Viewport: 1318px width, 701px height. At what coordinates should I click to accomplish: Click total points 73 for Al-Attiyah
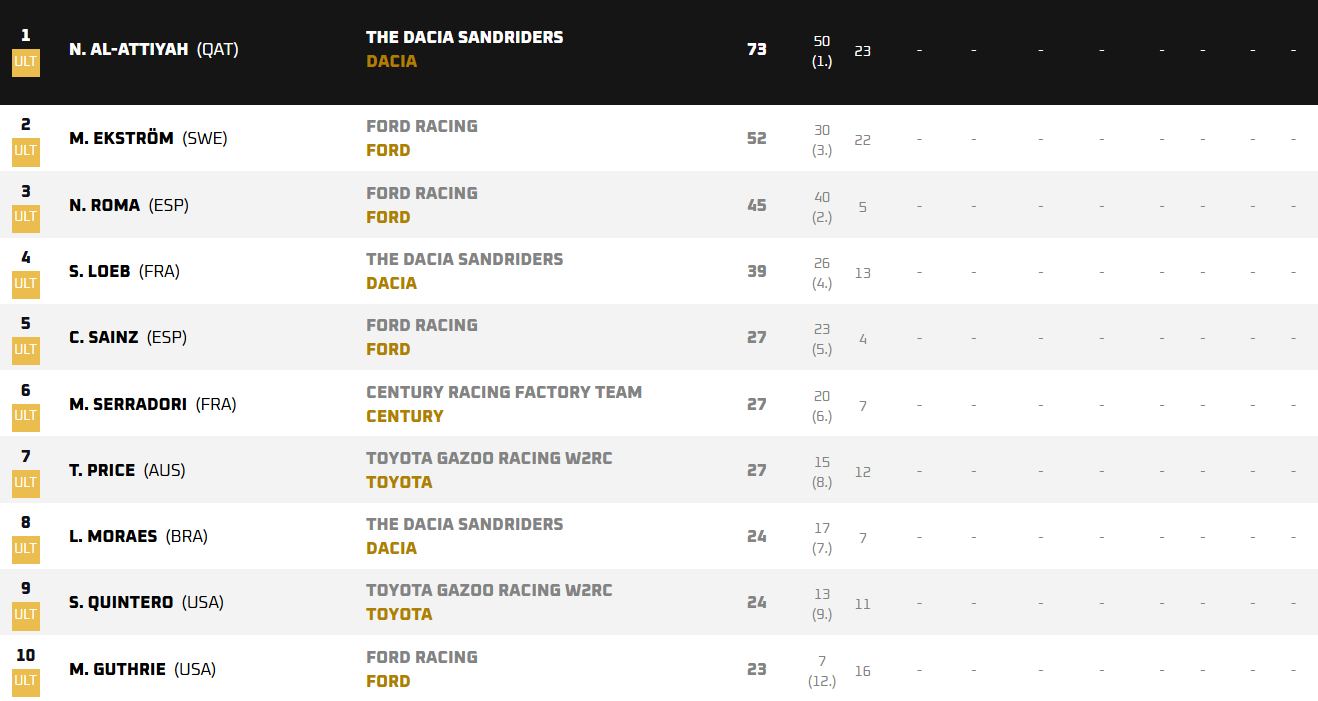pos(756,49)
